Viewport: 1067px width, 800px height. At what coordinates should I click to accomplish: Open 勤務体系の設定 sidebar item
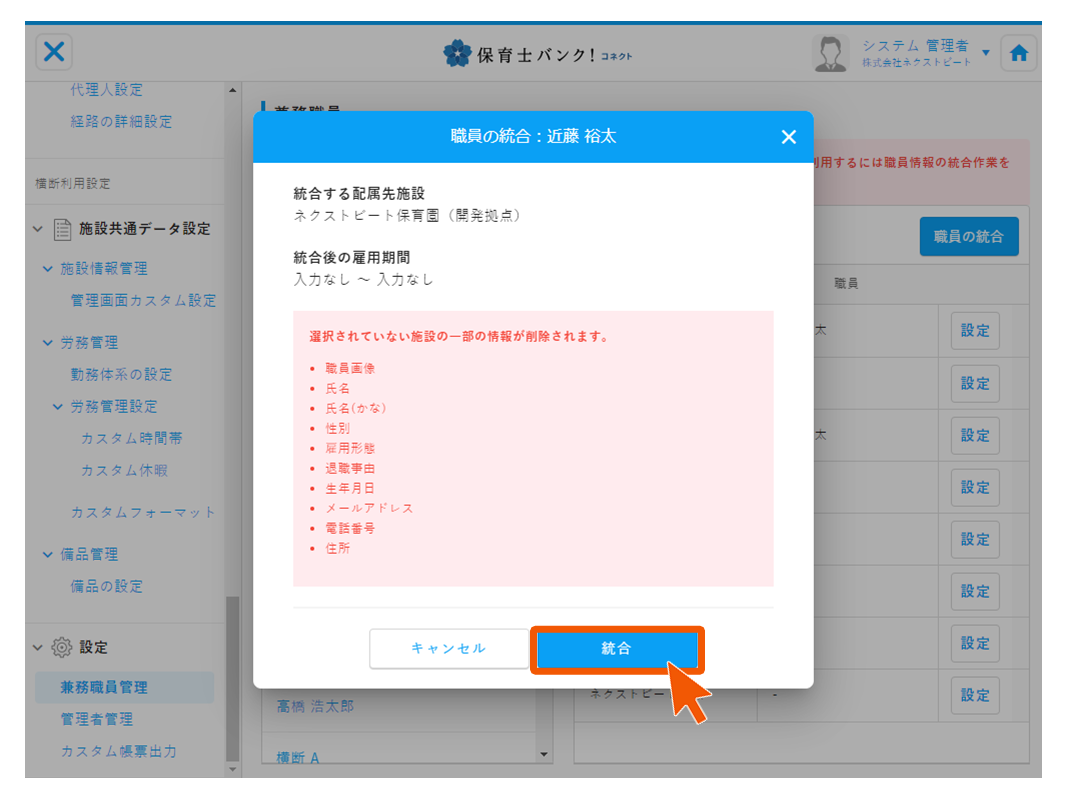121,374
